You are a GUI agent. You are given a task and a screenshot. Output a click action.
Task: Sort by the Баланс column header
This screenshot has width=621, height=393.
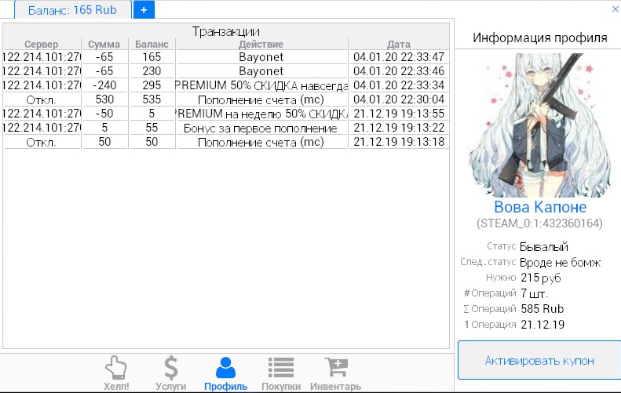[x=152, y=44]
